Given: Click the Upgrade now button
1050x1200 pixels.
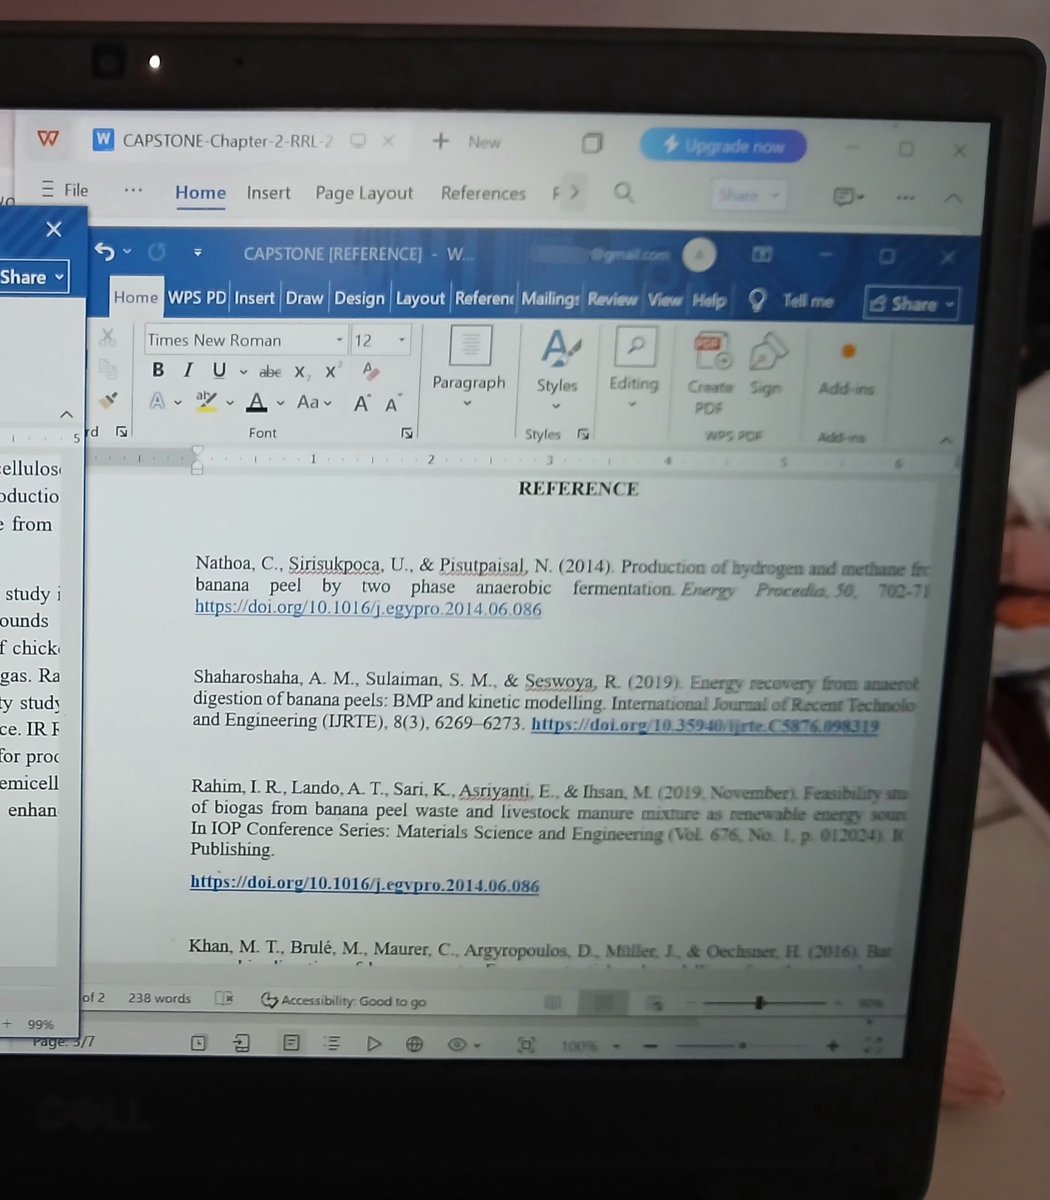Looking at the screenshot, I should [723, 146].
